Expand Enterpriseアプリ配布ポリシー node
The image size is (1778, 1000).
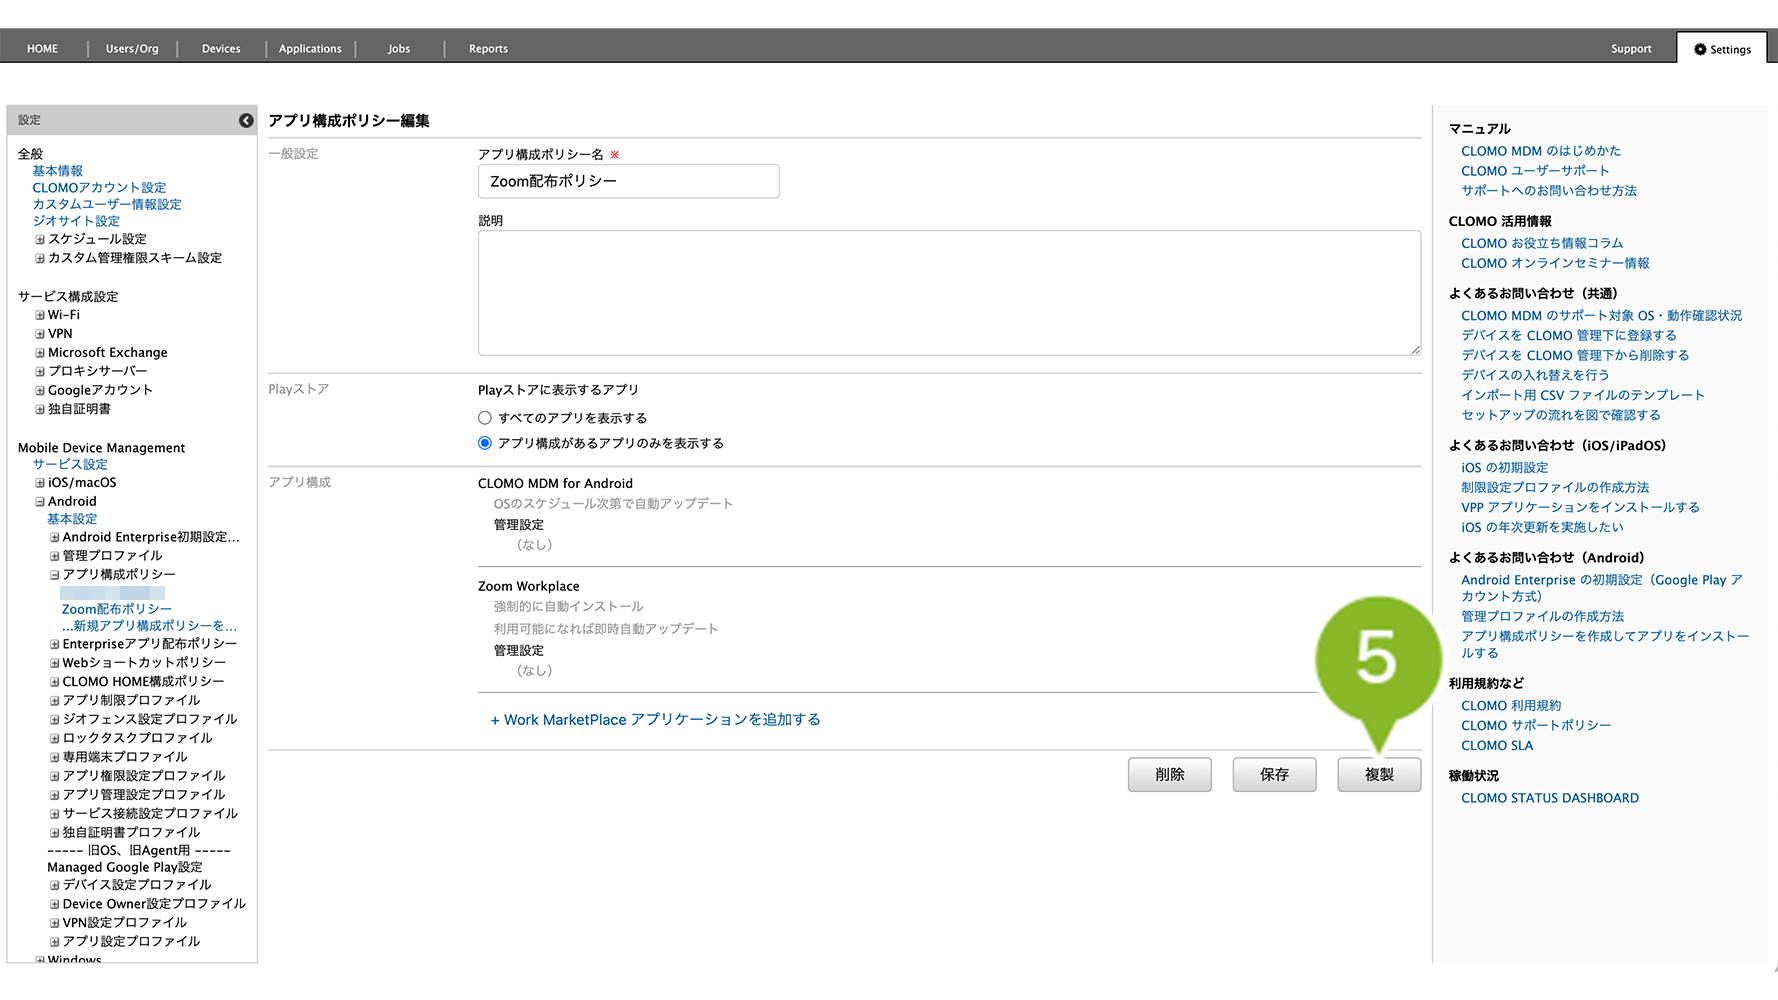[x=55, y=644]
